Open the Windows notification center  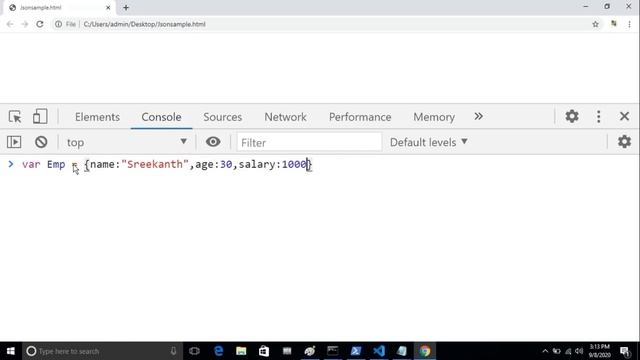(x=625, y=351)
